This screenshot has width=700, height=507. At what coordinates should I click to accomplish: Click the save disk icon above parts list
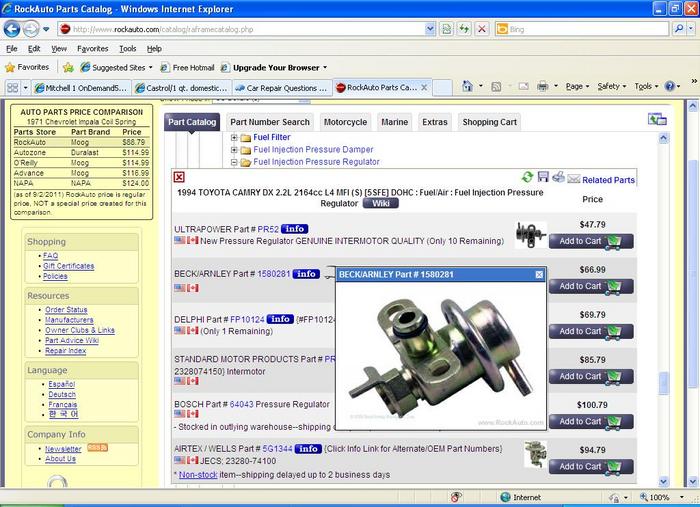pos(542,177)
